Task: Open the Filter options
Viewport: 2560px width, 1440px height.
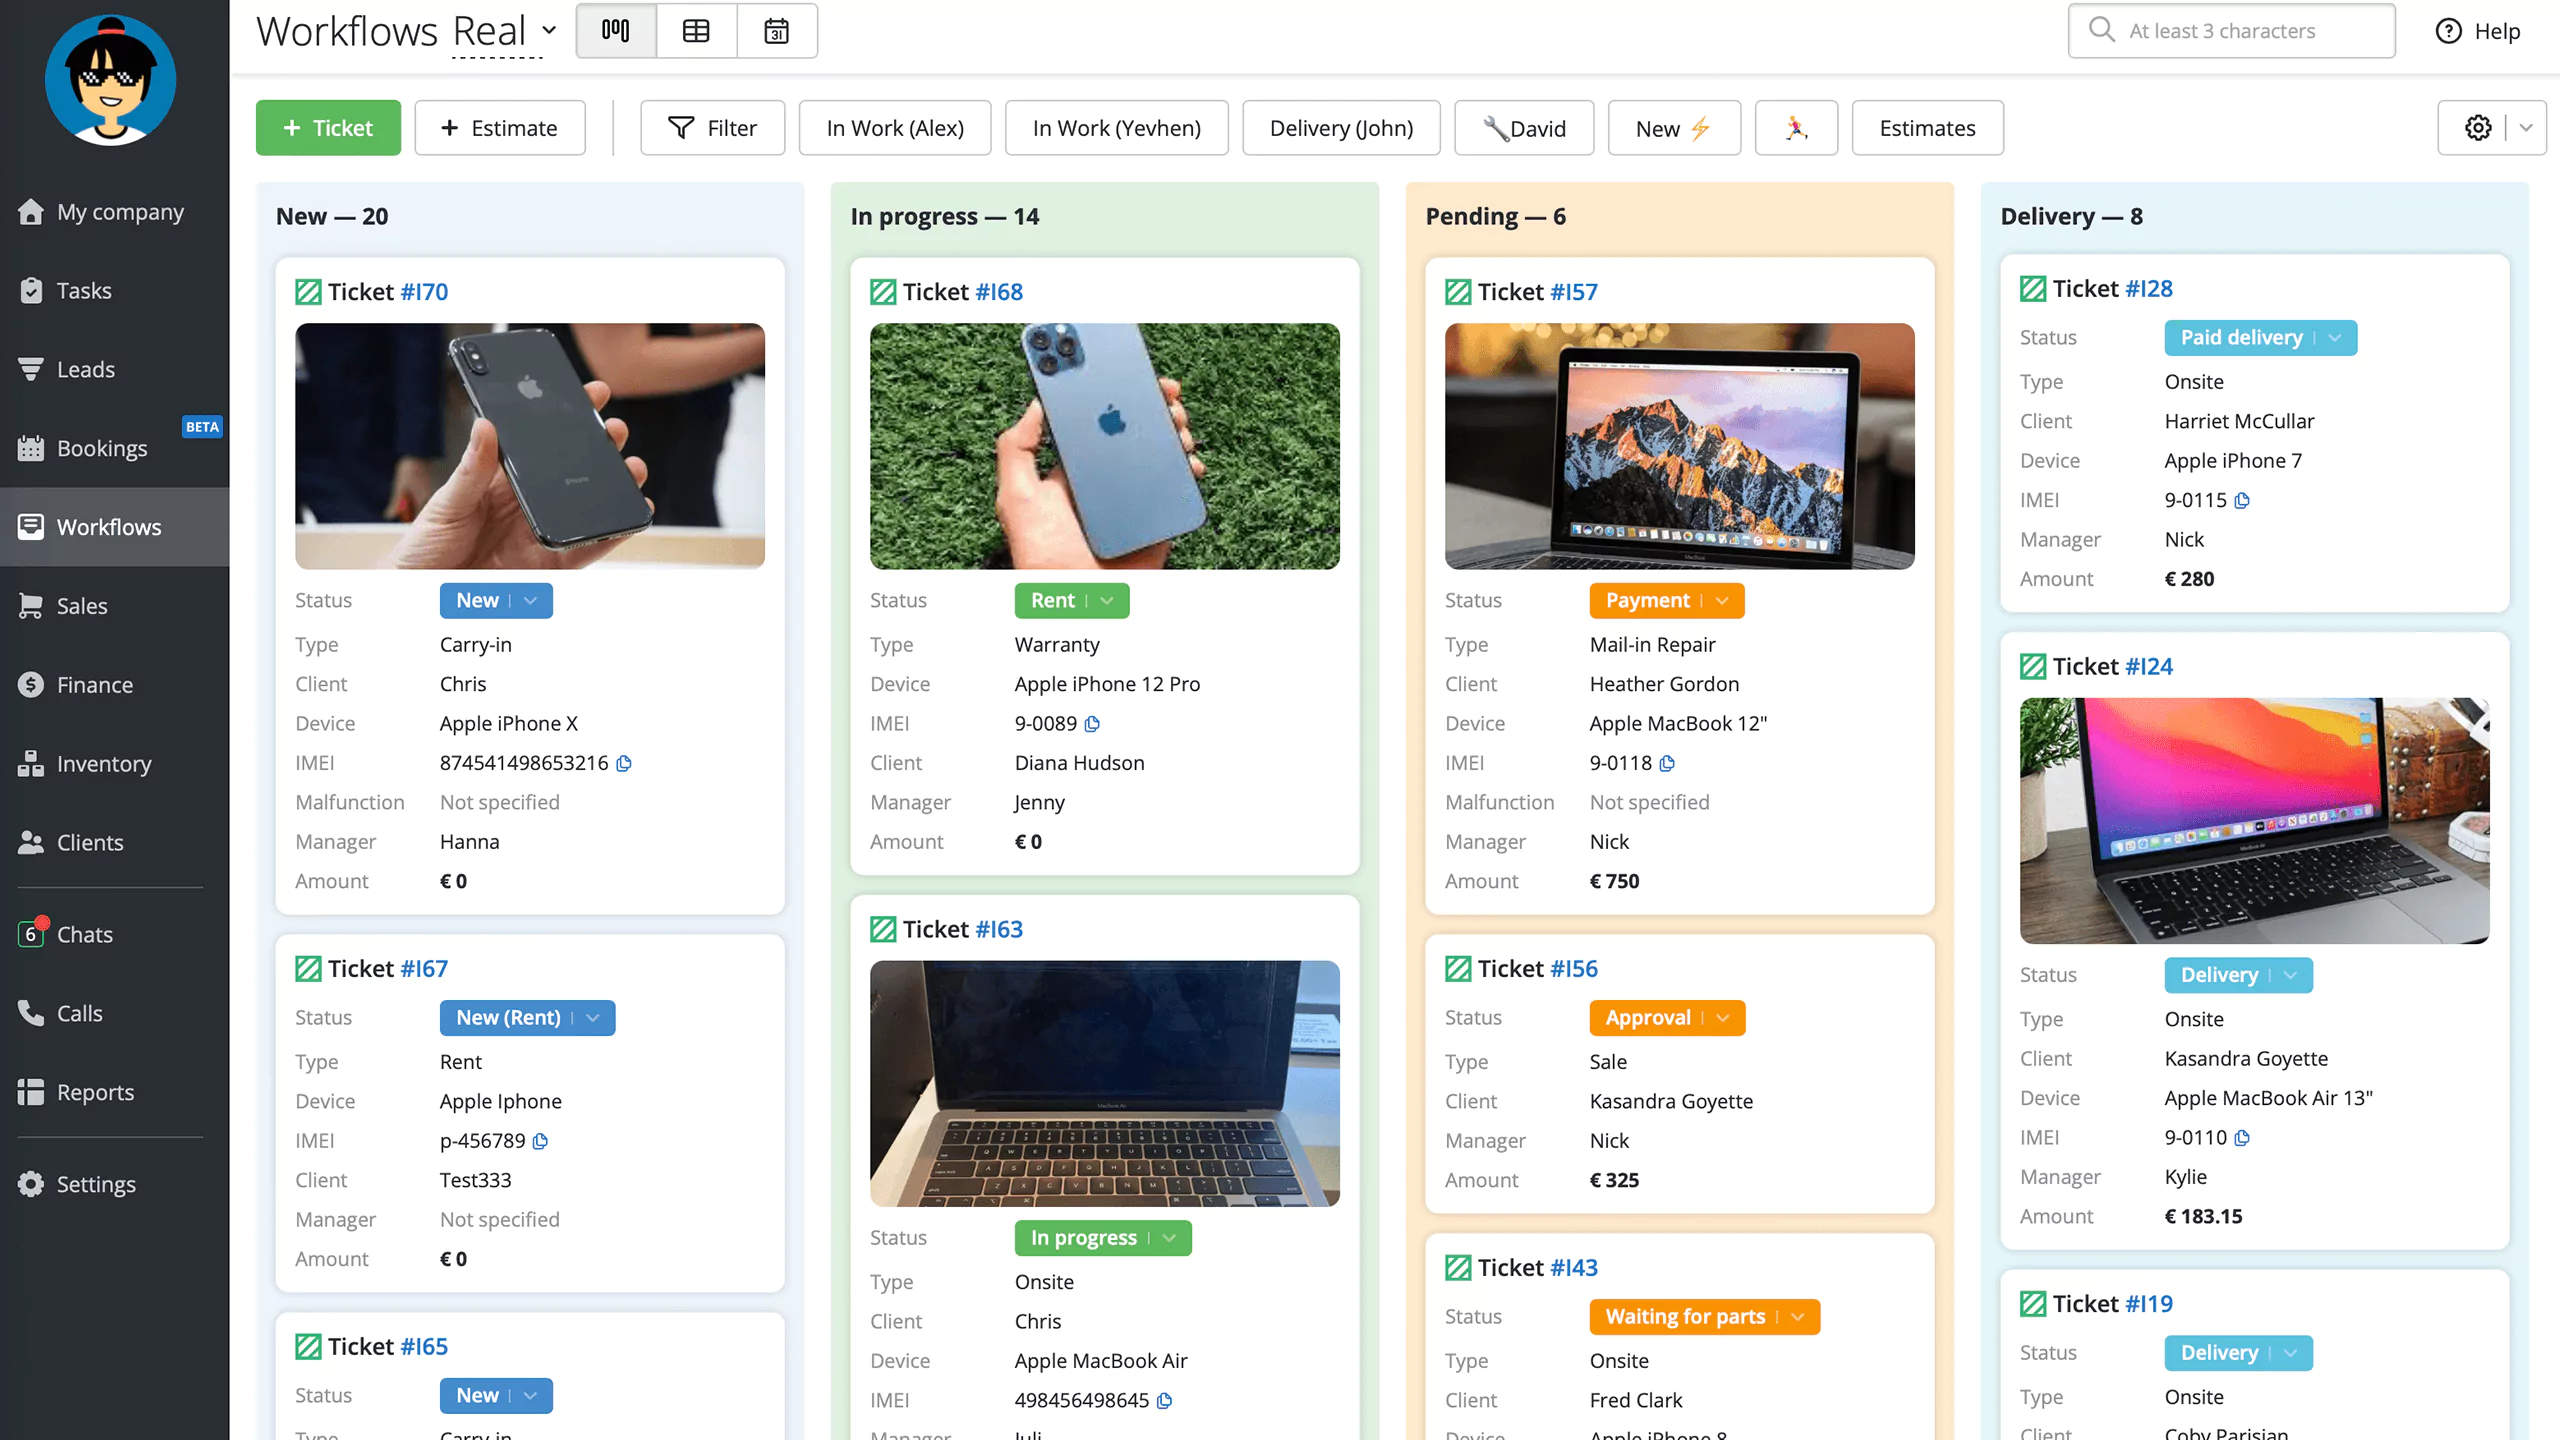Action: pyautogui.click(x=713, y=128)
